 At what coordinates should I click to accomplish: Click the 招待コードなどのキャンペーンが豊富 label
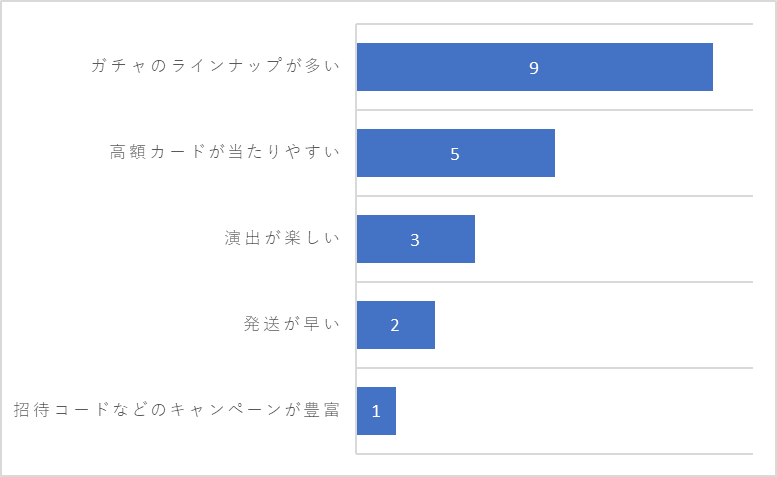177,410
